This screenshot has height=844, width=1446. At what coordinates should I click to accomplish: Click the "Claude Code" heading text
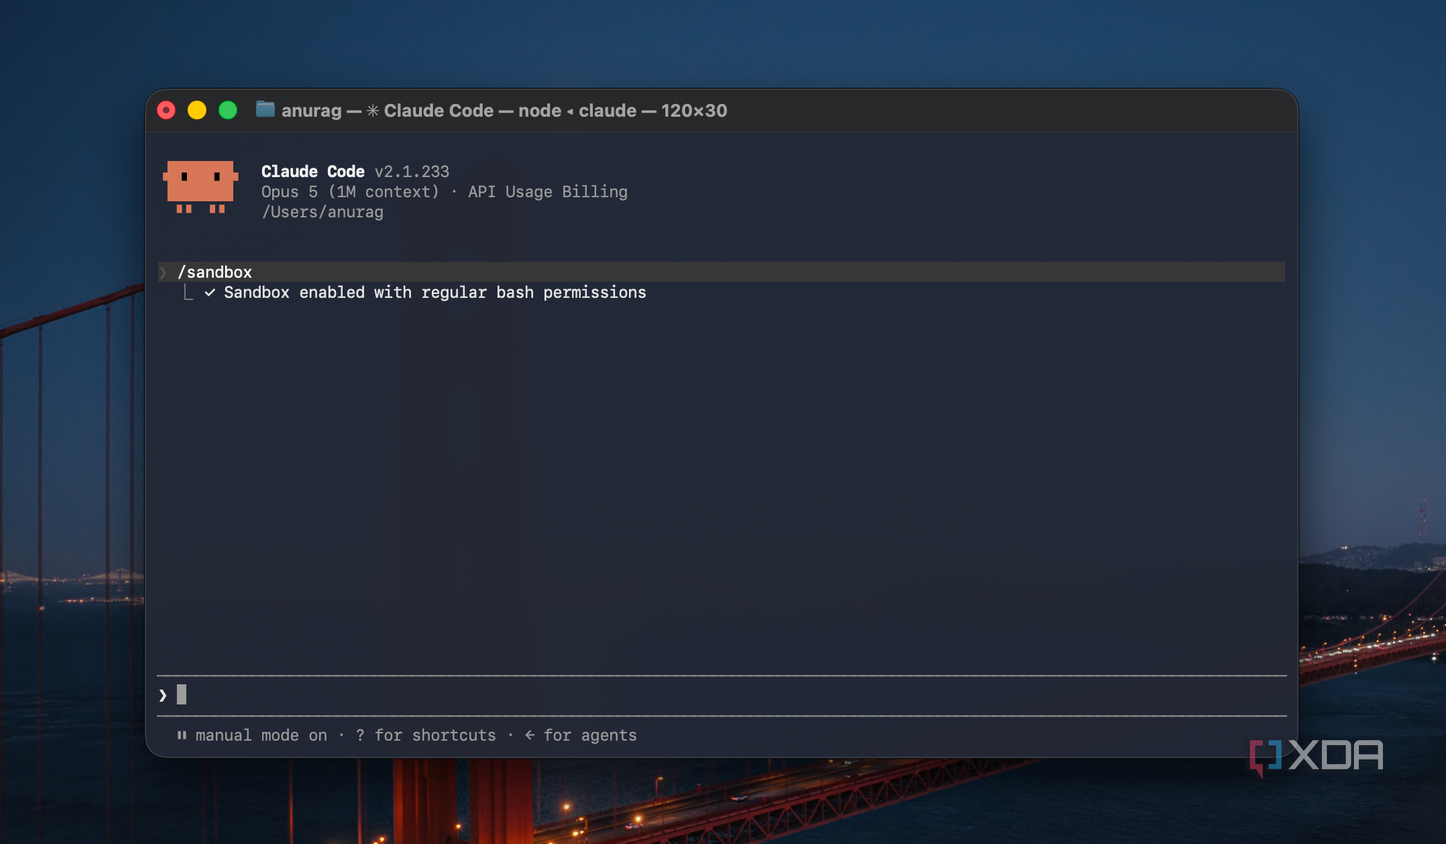pyautogui.click(x=313, y=172)
